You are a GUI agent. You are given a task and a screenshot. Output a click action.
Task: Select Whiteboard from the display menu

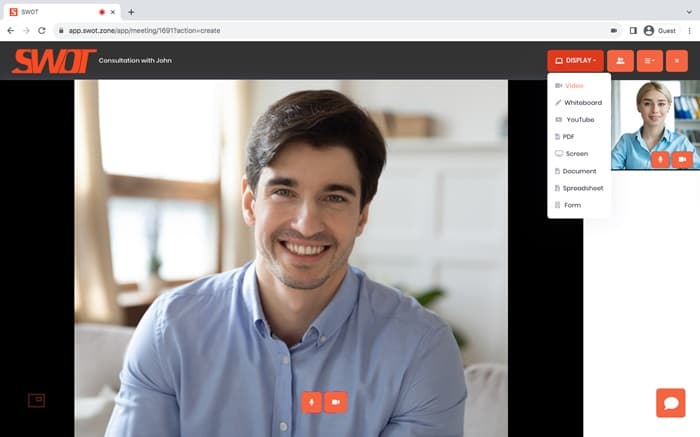582,103
